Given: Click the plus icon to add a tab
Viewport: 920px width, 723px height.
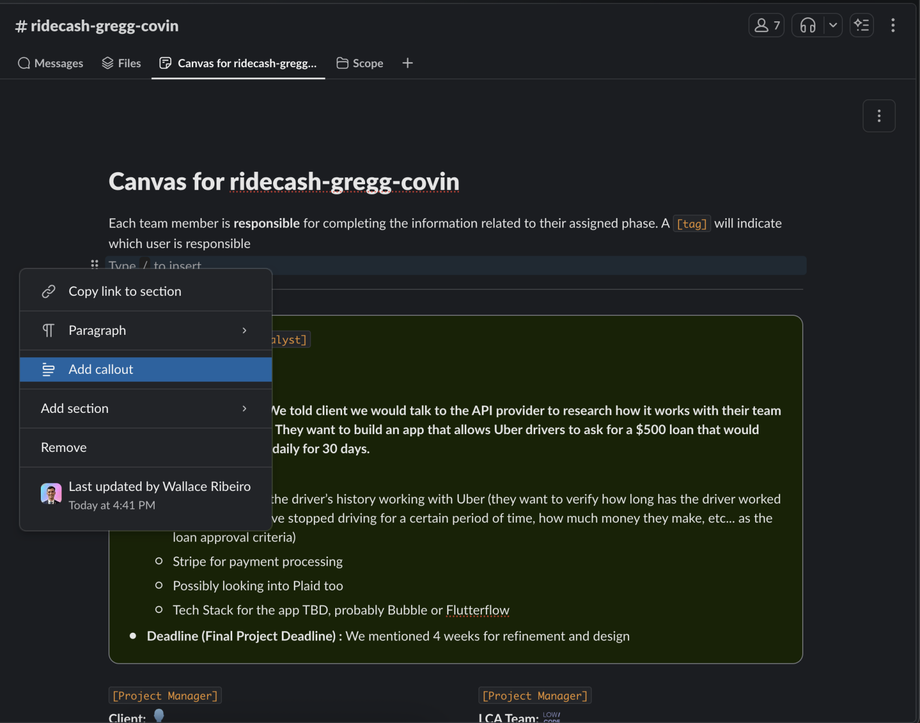Looking at the screenshot, I should tap(407, 63).
